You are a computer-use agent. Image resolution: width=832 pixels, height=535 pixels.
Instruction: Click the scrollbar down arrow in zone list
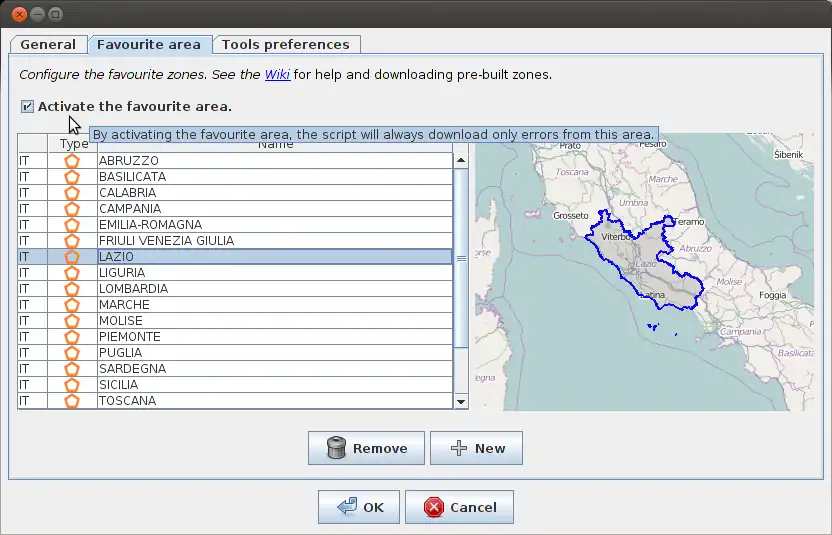point(461,401)
